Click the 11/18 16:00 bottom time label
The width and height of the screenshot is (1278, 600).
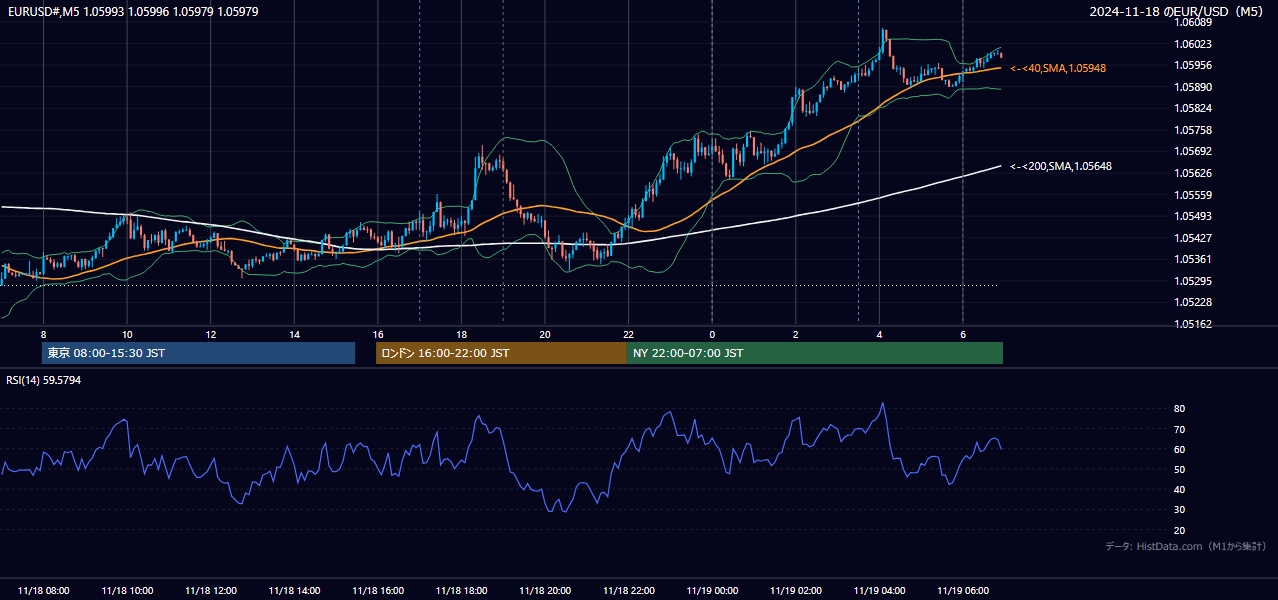coord(378,591)
